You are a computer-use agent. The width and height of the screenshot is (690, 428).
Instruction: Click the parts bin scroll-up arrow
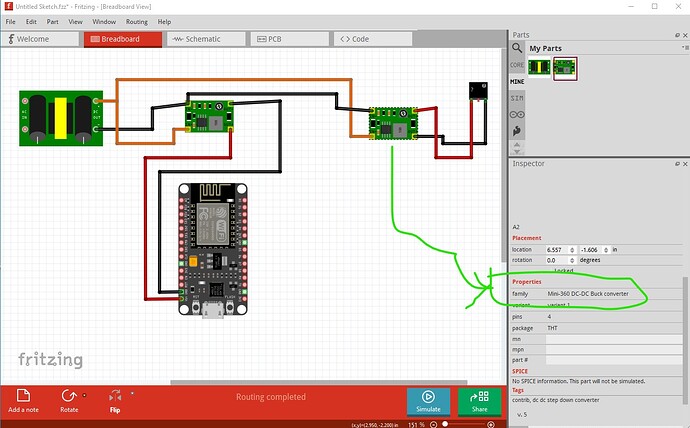517,145
